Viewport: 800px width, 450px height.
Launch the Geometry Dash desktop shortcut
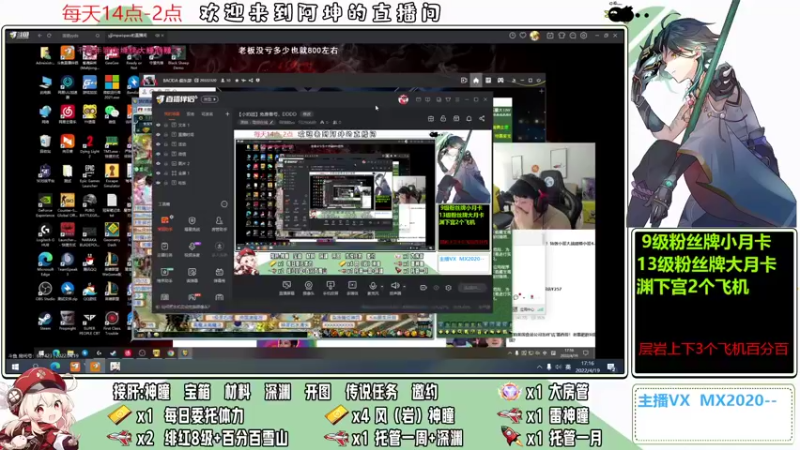click(x=111, y=233)
